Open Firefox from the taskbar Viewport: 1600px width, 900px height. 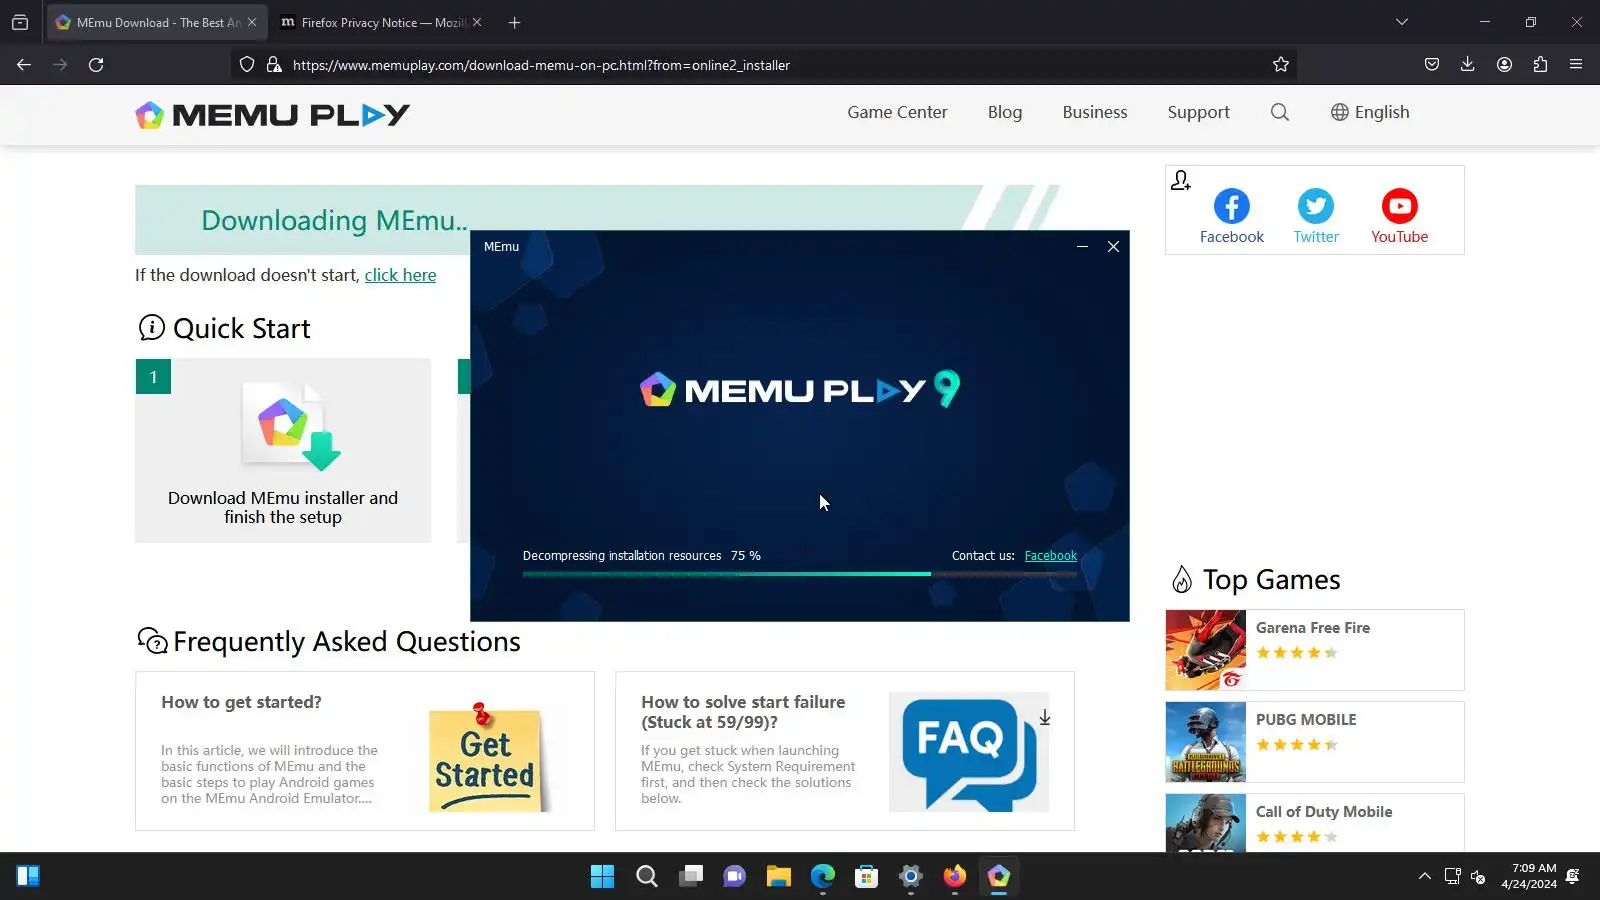pos(955,877)
